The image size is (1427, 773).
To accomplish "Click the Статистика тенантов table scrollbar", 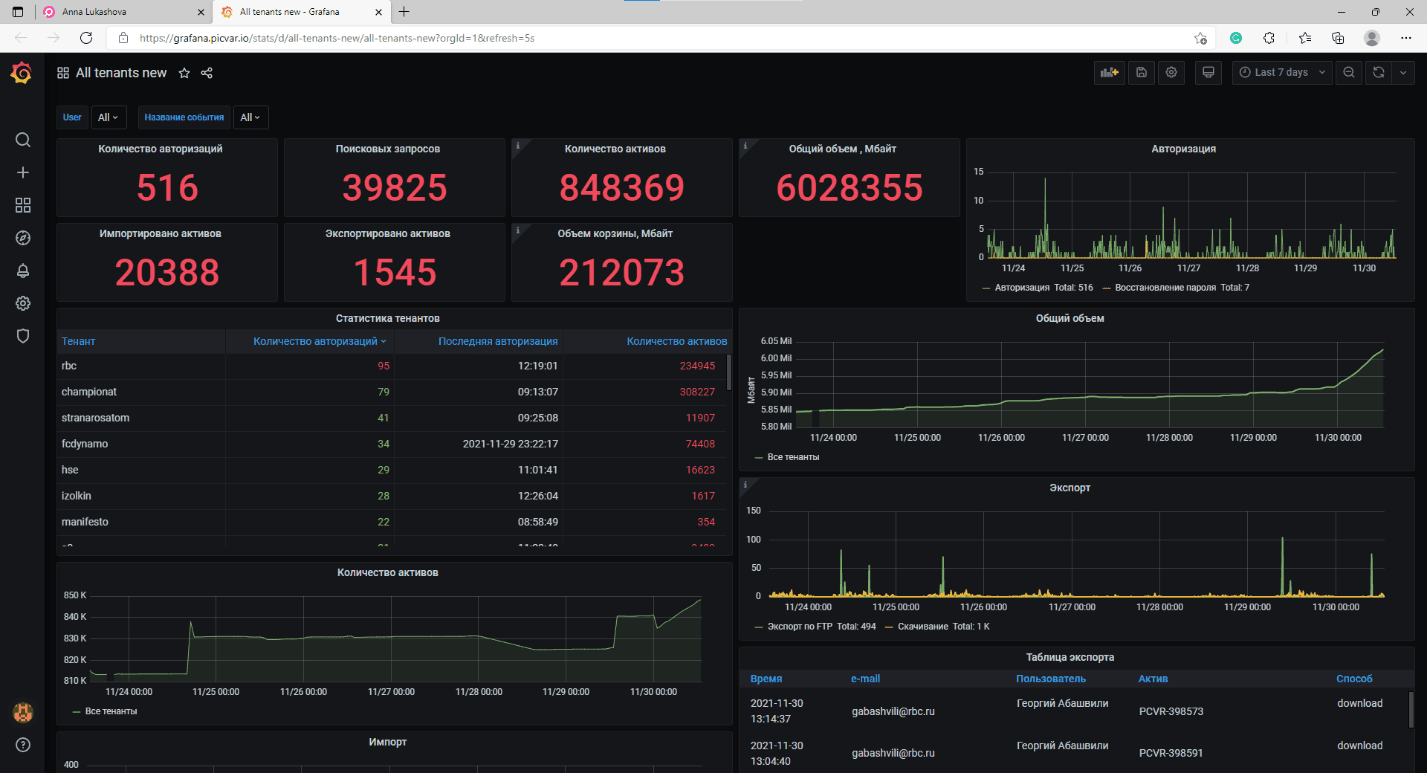I will tap(729, 372).
